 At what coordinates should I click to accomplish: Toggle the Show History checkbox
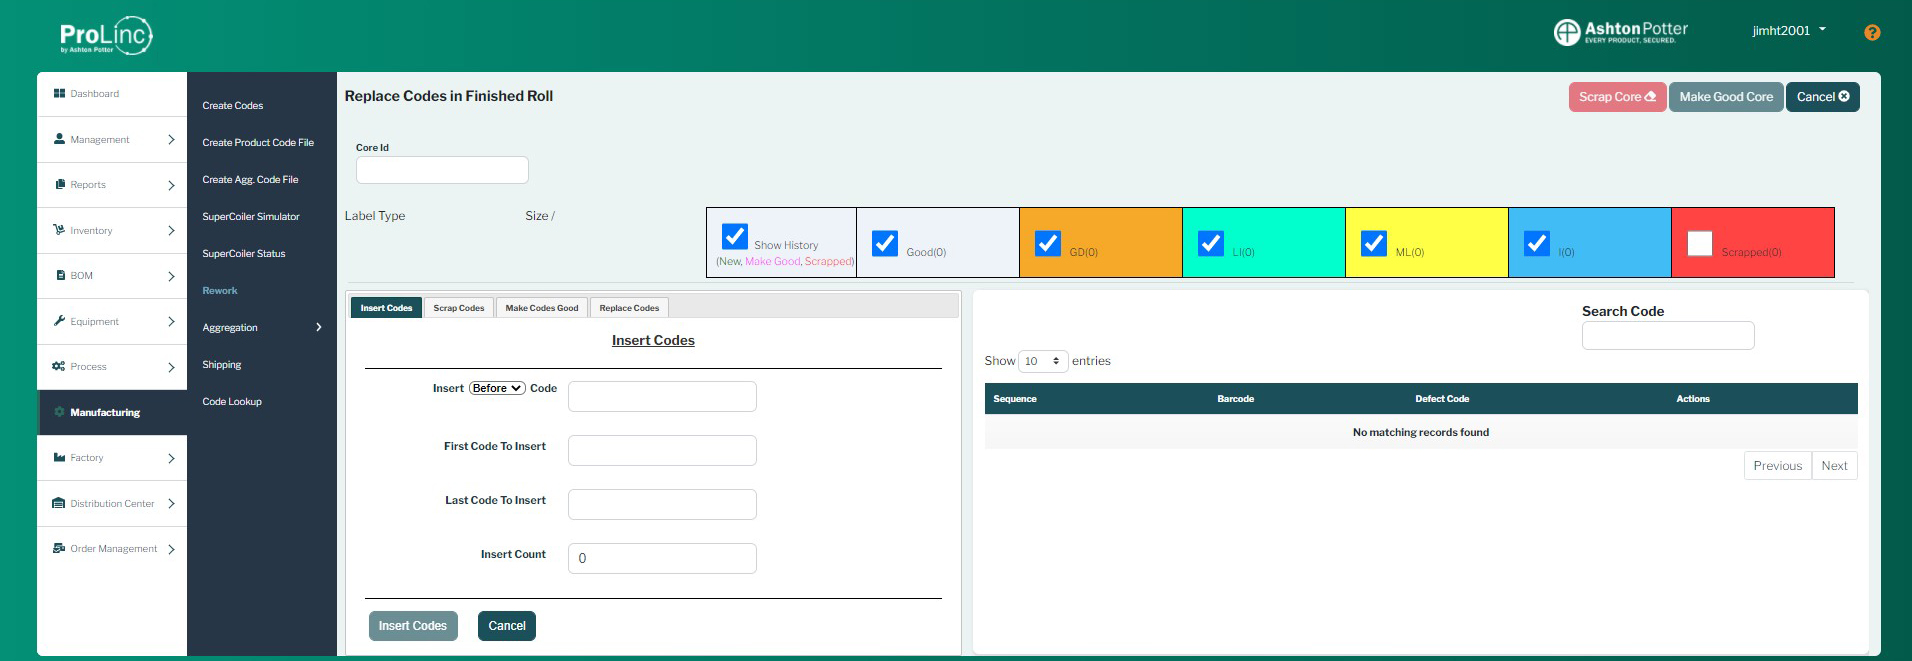tap(735, 236)
